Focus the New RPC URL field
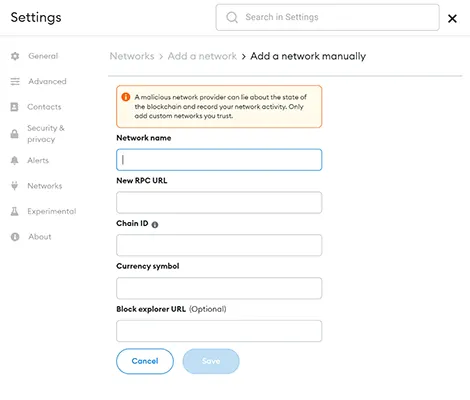Viewport: 470px width, 400px height. click(219, 202)
